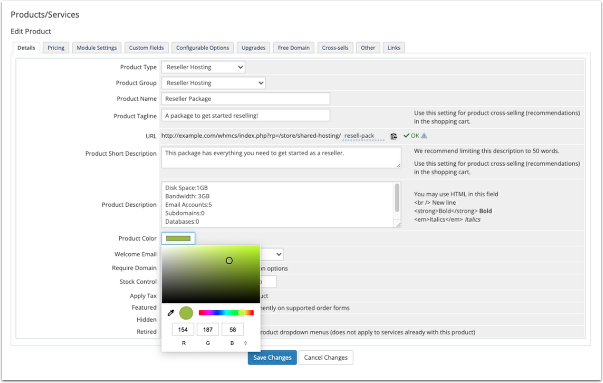Switch to the Pricing tab
The height and width of the screenshot is (383, 603).
(56, 48)
